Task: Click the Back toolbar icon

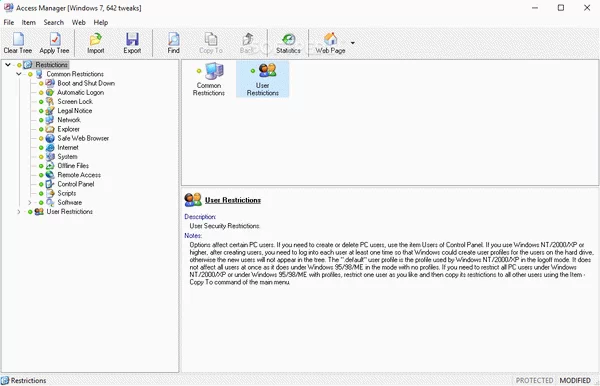Action: pos(248,39)
